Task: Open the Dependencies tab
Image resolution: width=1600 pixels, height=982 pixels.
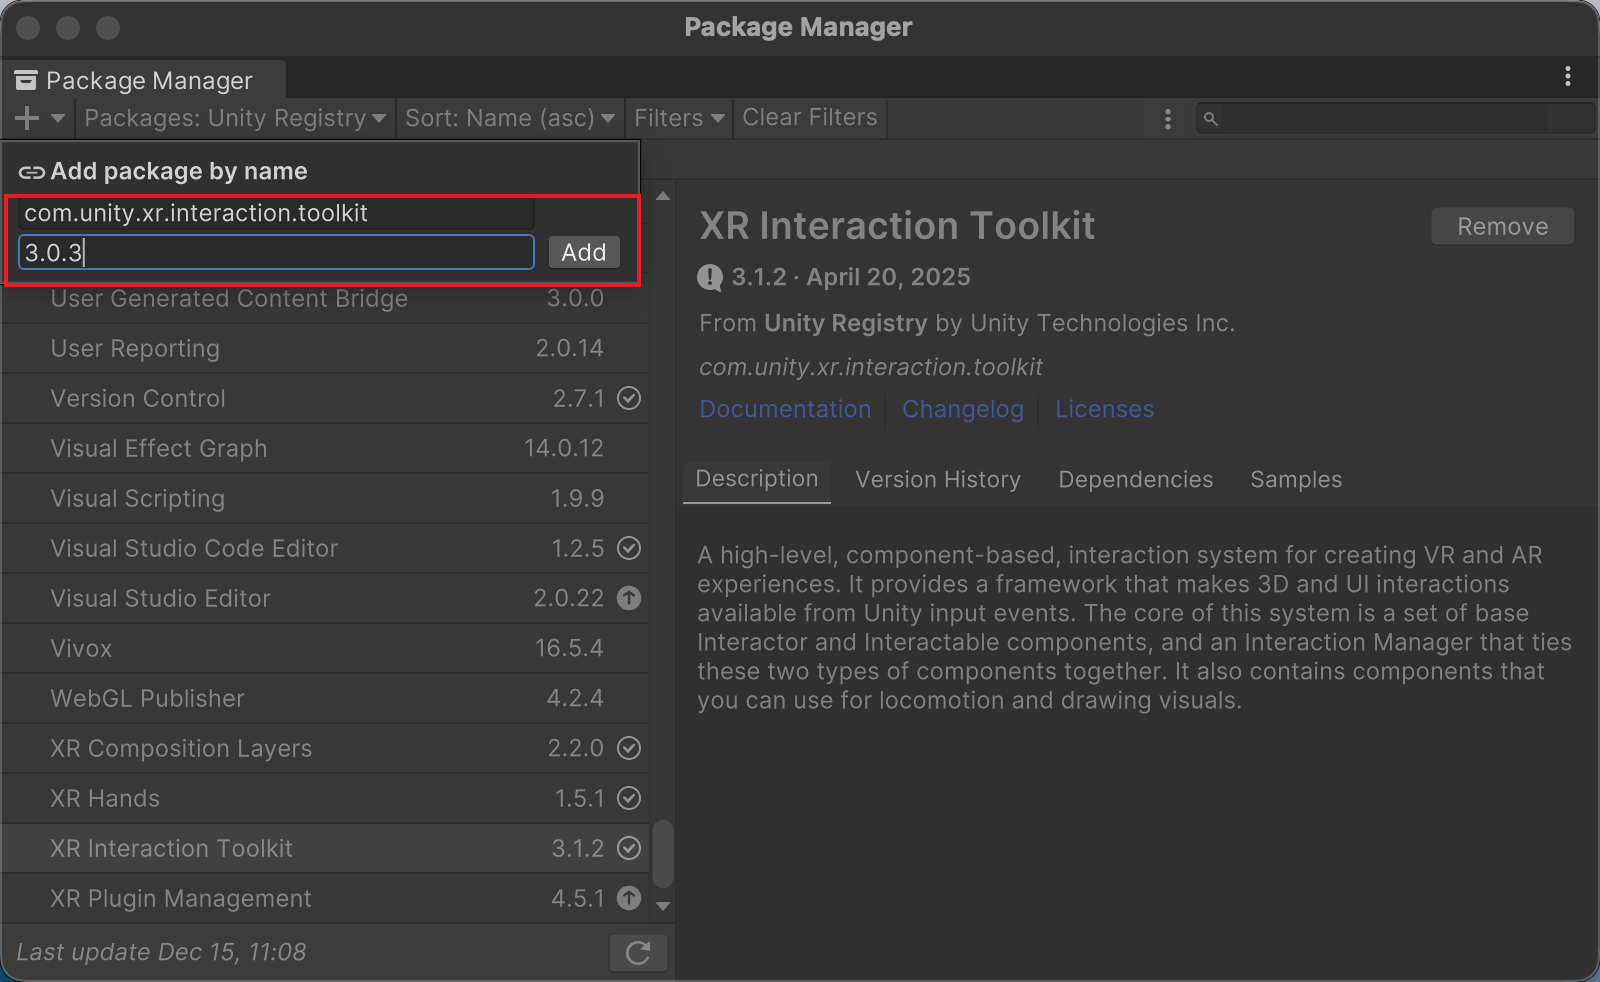Action: tap(1135, 480)
